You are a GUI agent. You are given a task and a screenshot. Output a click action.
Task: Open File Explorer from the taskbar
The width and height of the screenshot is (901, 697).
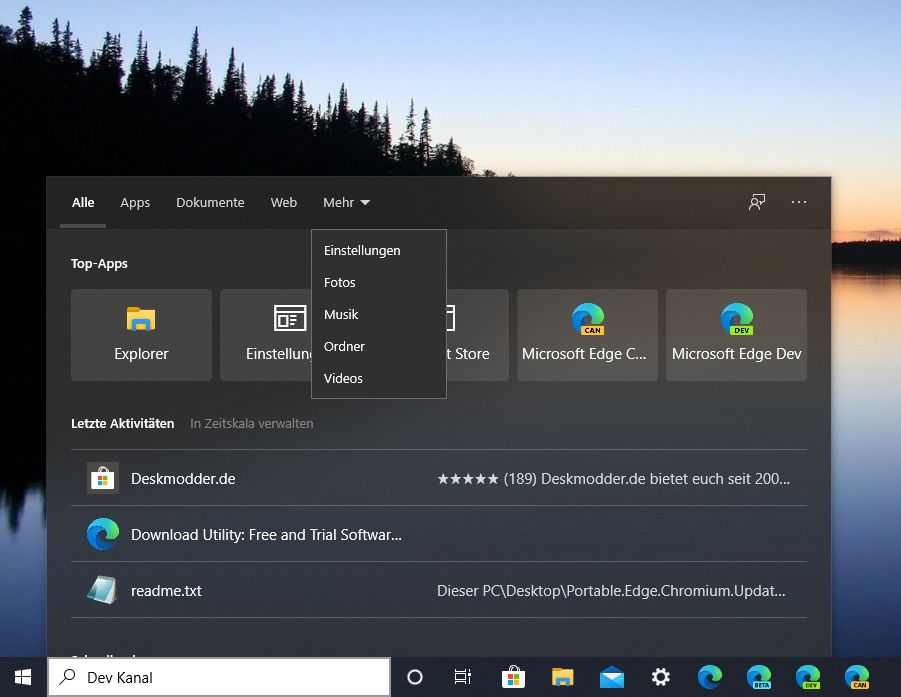(x=563, y=677)
